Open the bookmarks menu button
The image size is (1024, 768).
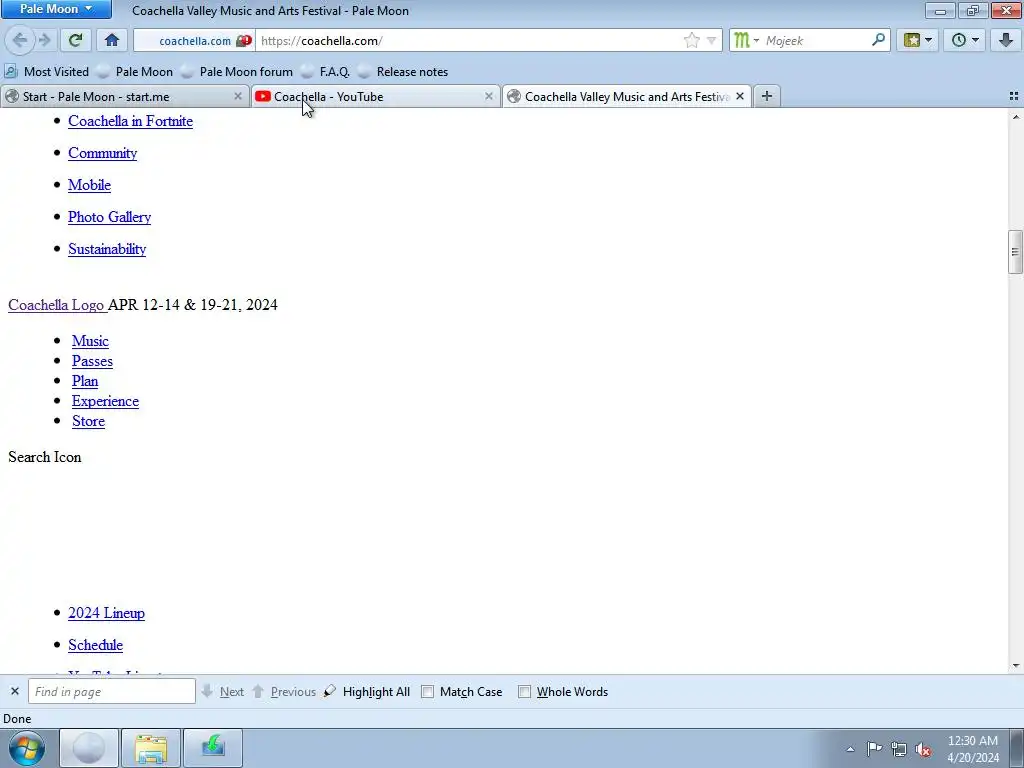coord(912,40)
